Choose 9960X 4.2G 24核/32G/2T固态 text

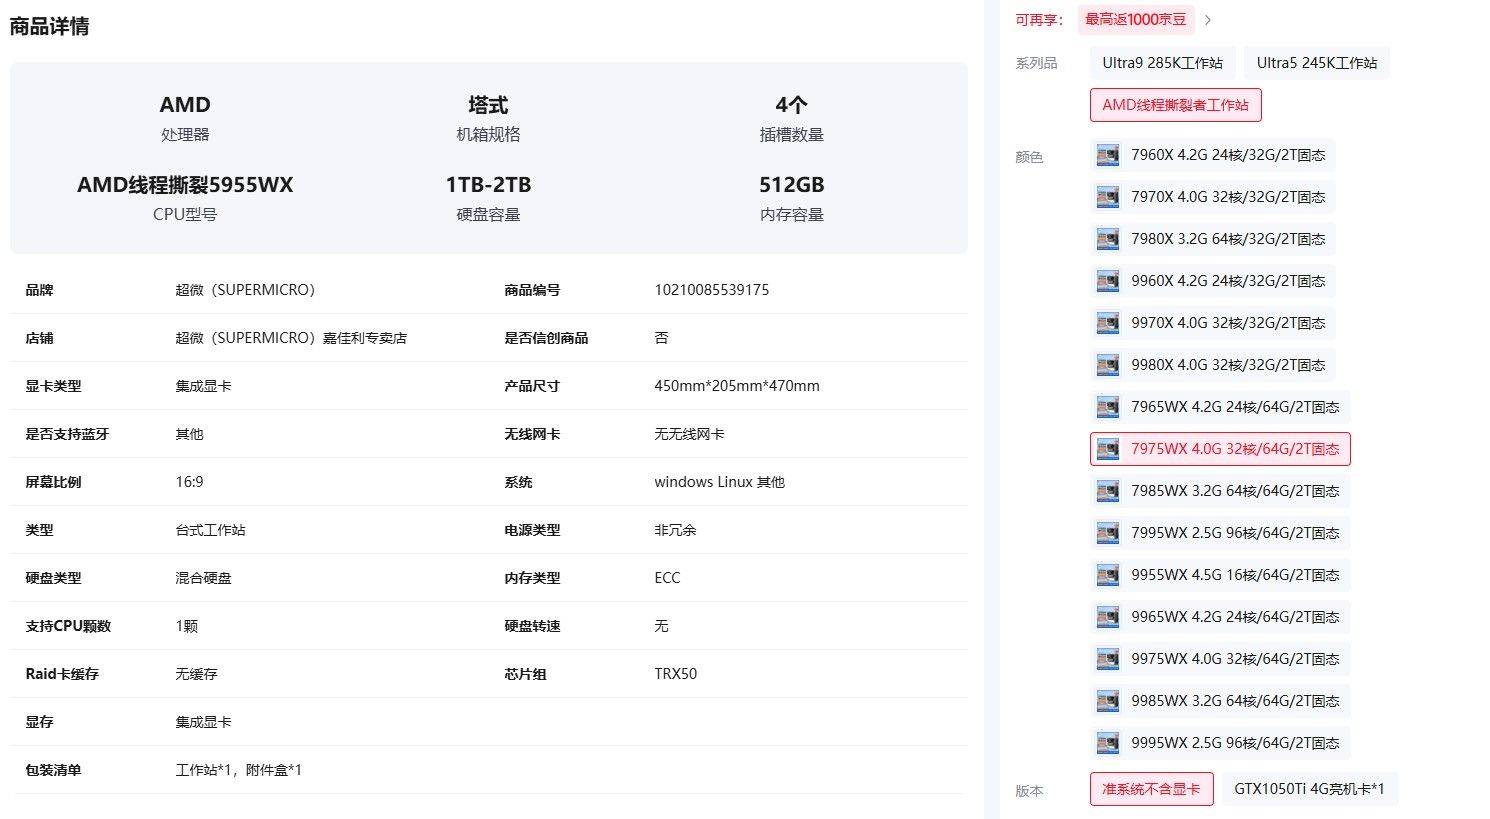click(1228, 281)
